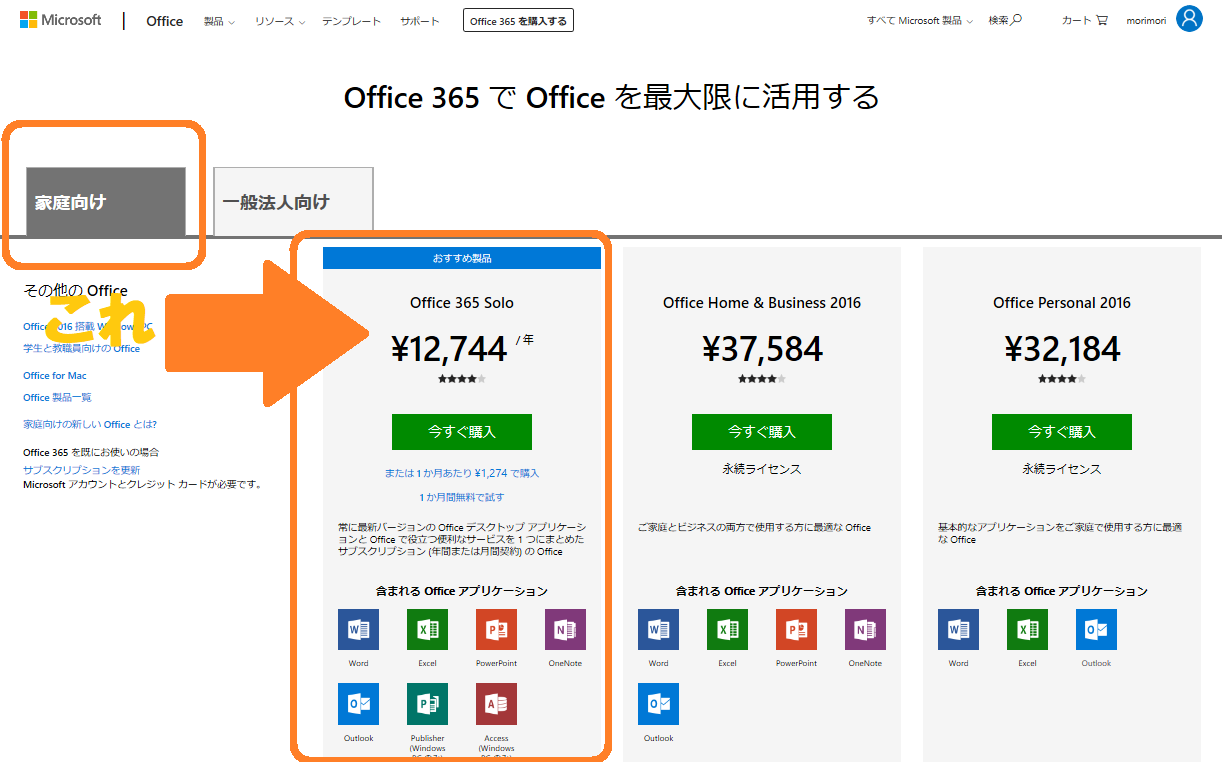Click 1 か月間無料で試す link
The width and height of the screenshot is (1222, 762).
pos(462,497)
